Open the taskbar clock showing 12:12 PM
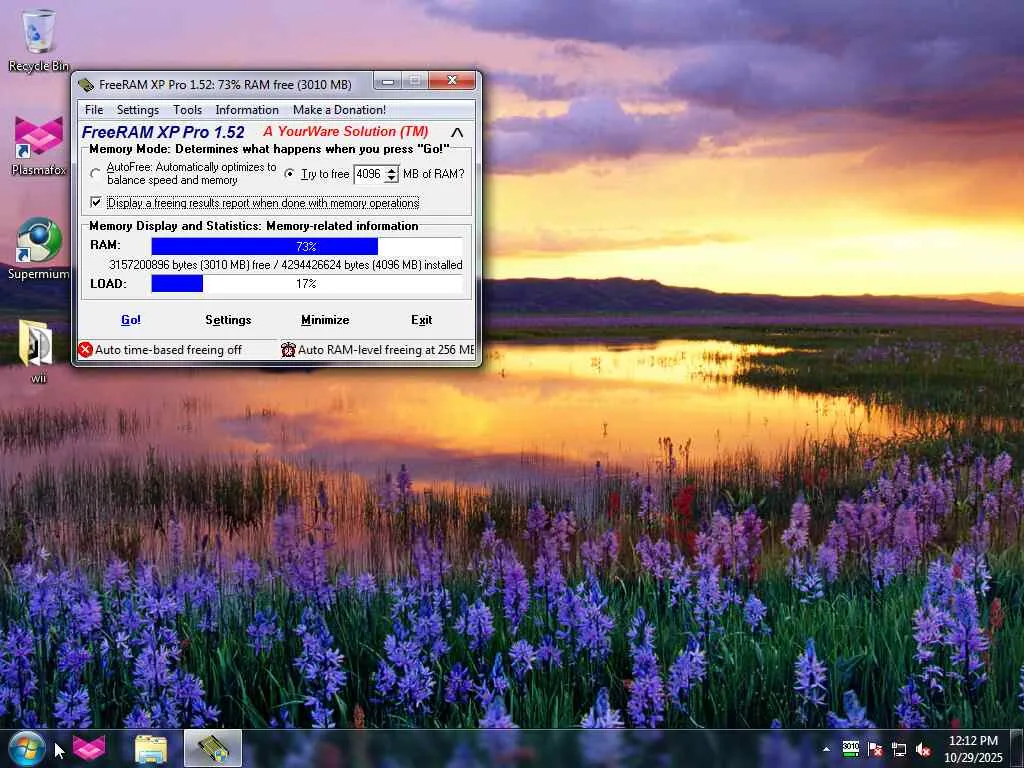This screenshot has height=768, width=1024. (x=973, y=749)
